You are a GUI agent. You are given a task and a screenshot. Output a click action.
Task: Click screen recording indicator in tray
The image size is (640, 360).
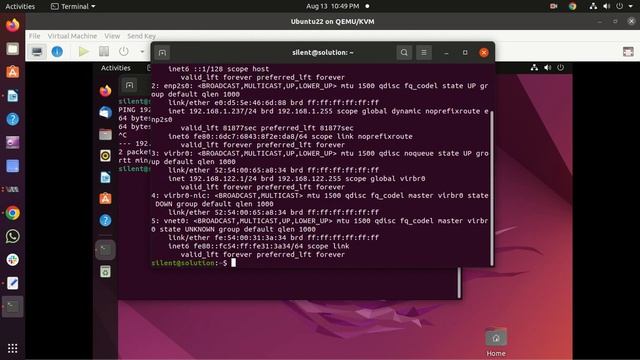553,6
